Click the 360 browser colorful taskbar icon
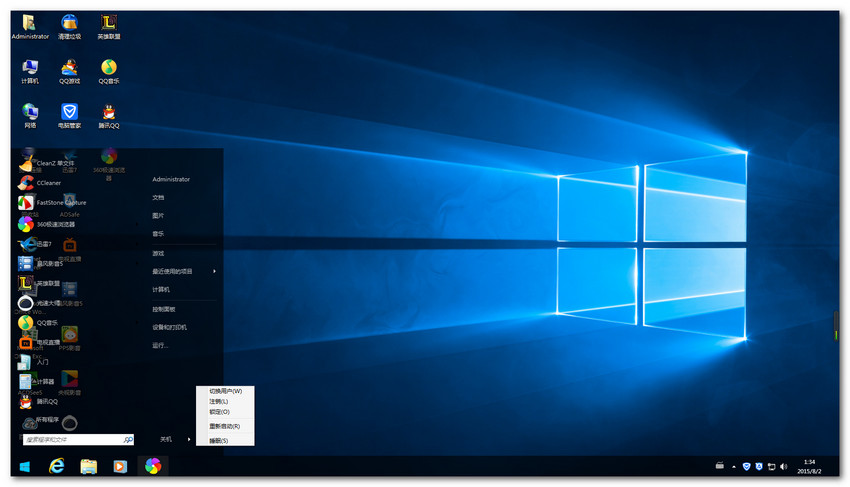This screenshot has height=487, width=850. point(152,466)
